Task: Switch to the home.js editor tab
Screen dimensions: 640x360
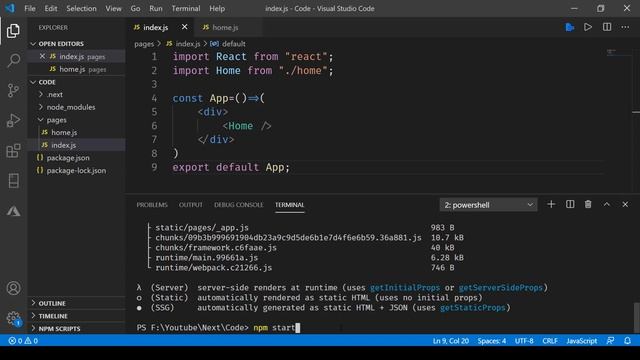Action: 225,27
